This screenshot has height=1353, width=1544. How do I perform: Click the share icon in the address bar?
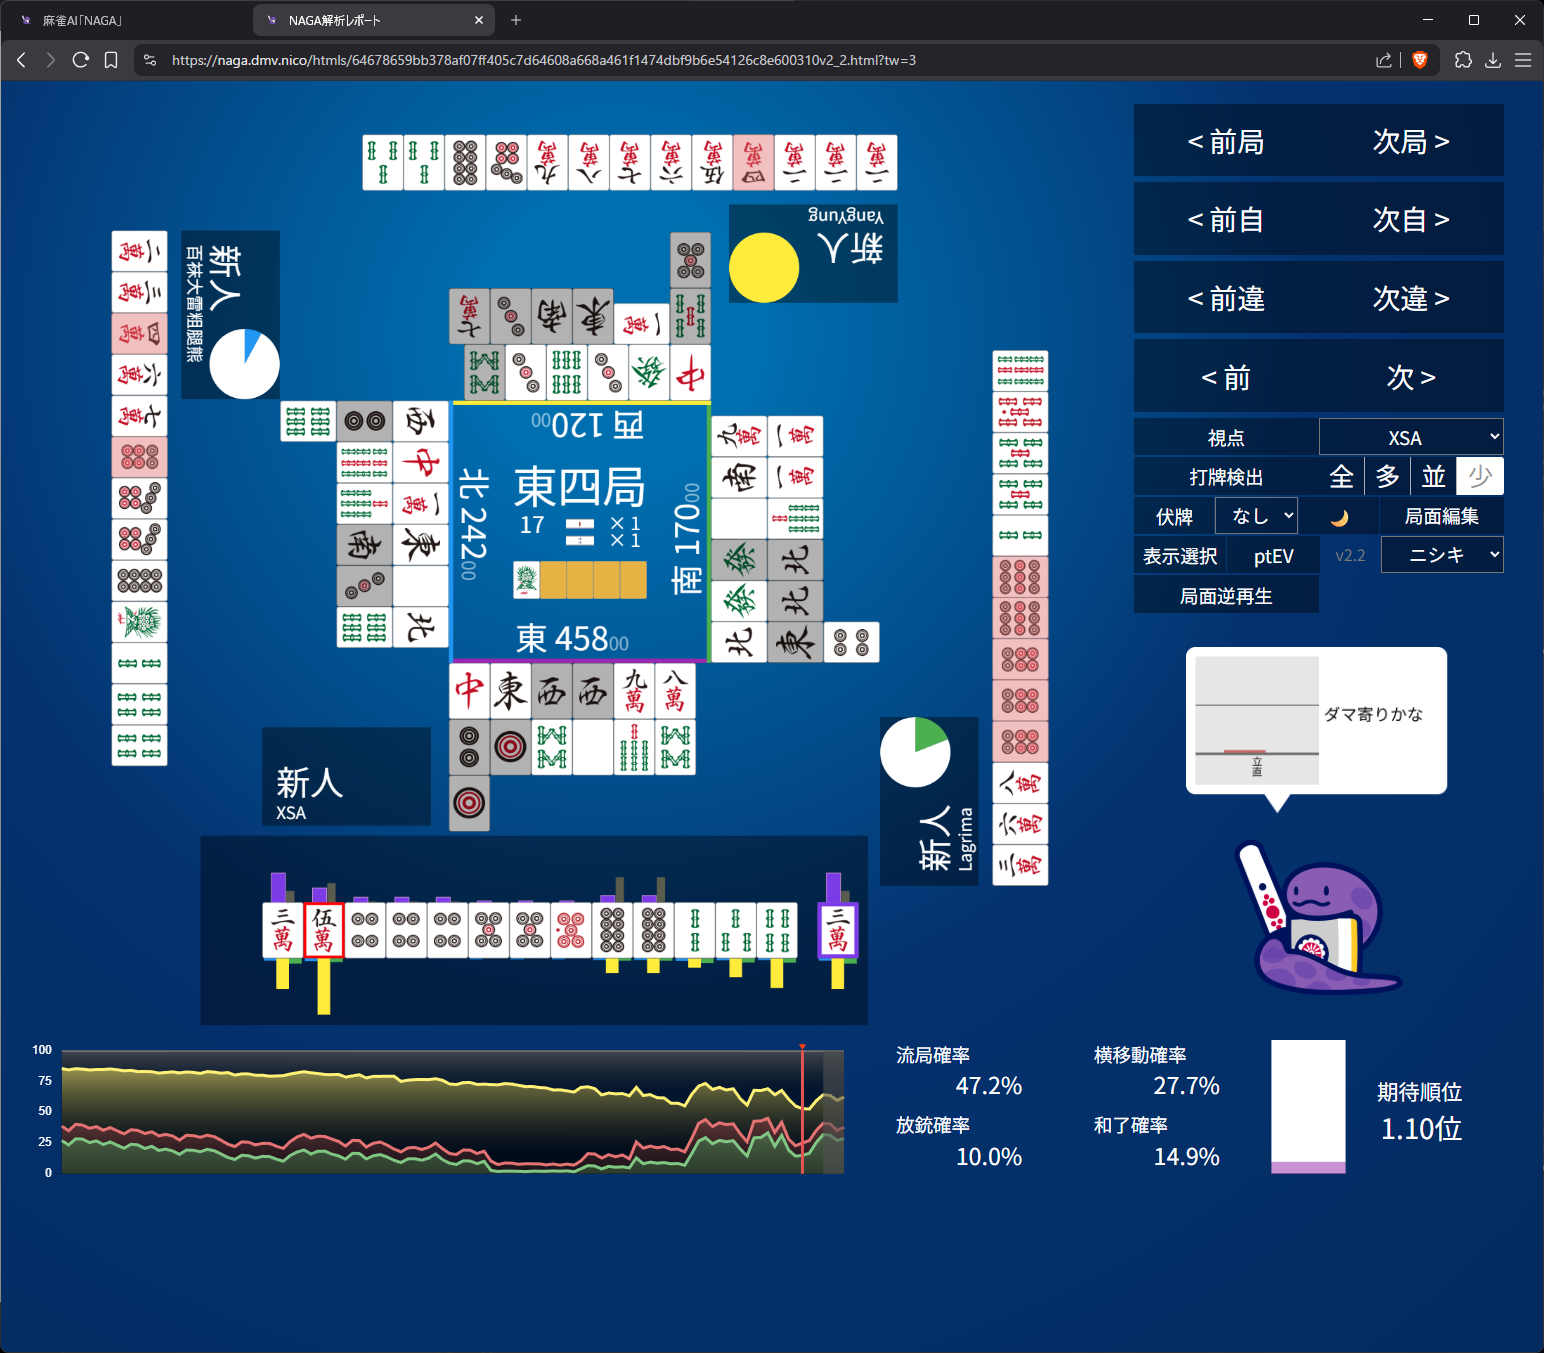click(1384, 60)
